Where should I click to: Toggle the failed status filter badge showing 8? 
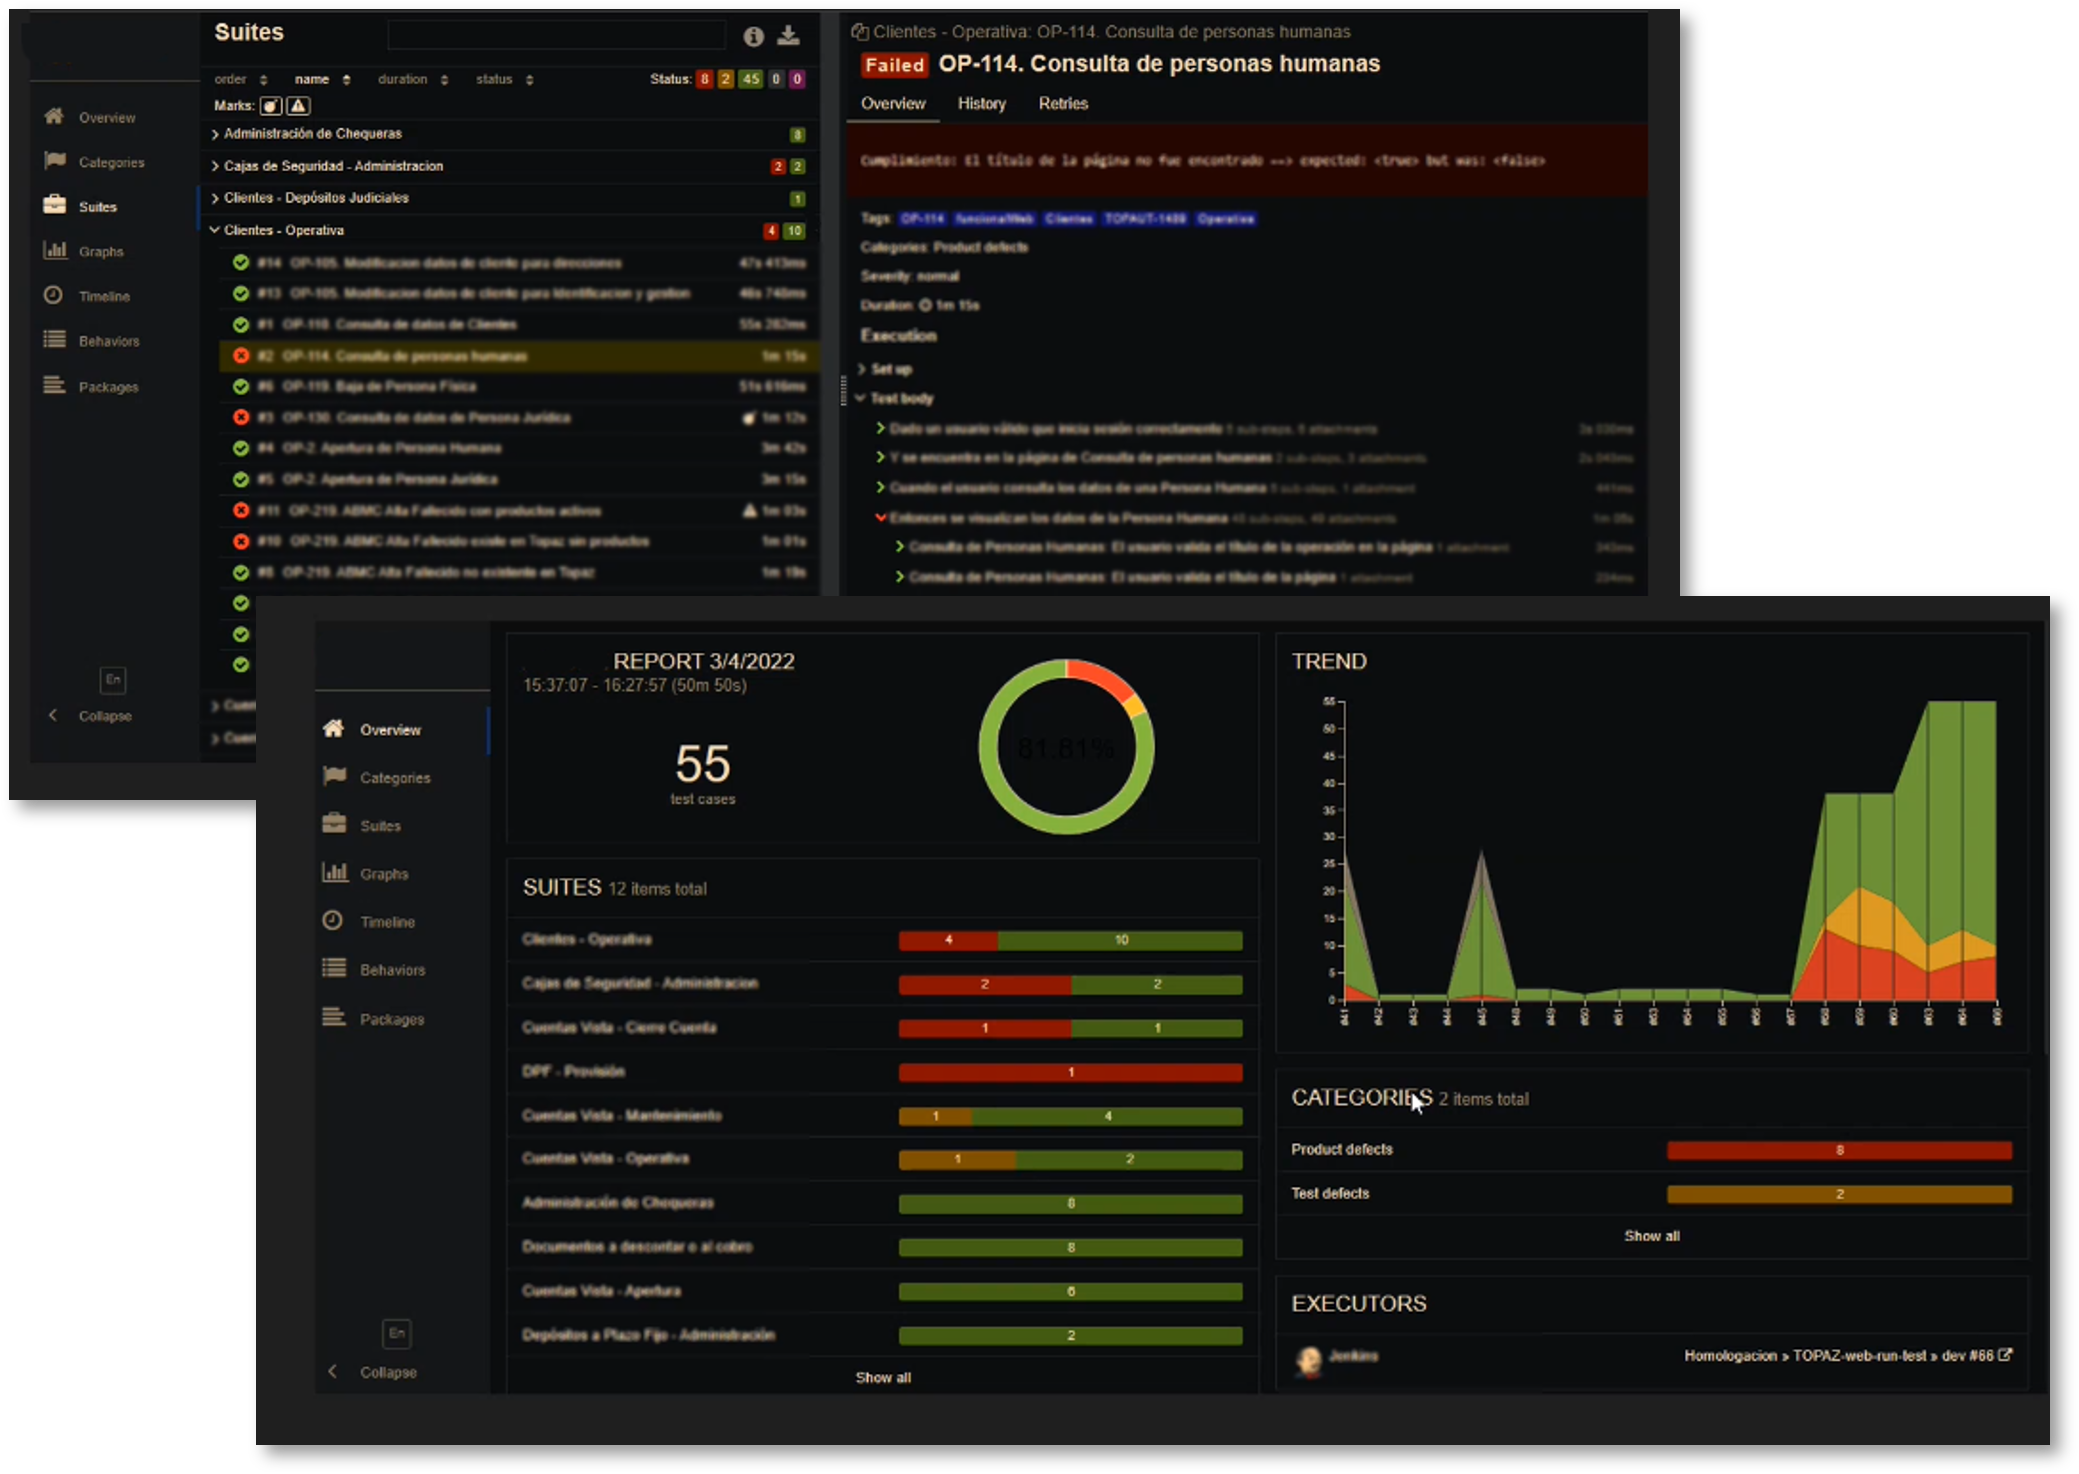tap(704, 79)
